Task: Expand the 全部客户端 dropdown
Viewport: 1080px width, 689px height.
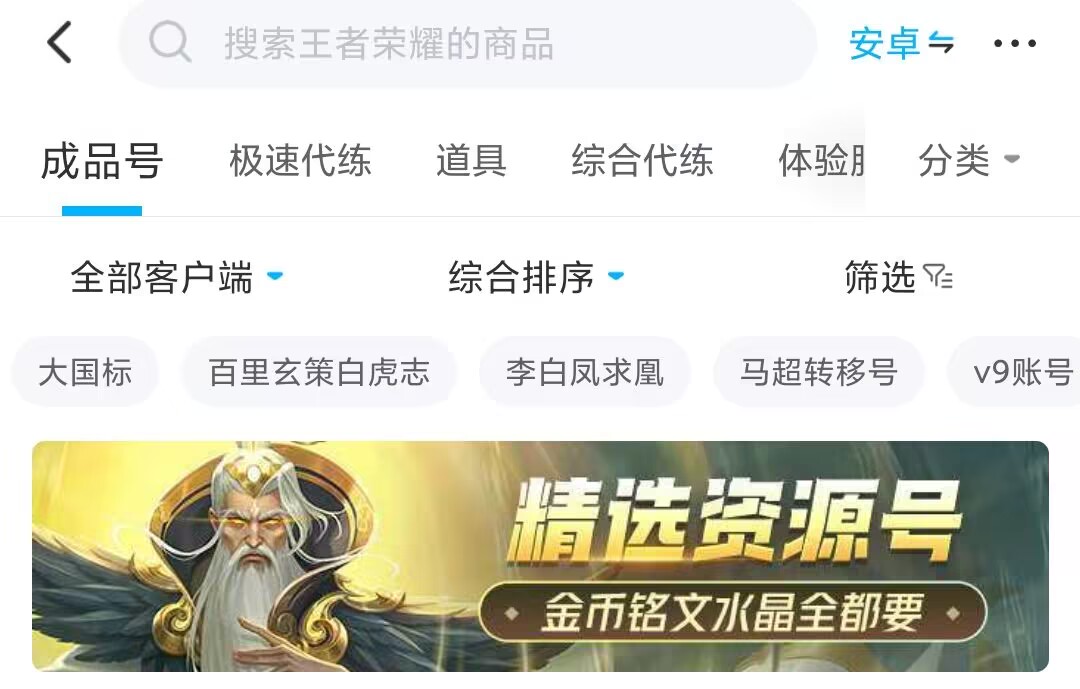Action: coord(177,277)
